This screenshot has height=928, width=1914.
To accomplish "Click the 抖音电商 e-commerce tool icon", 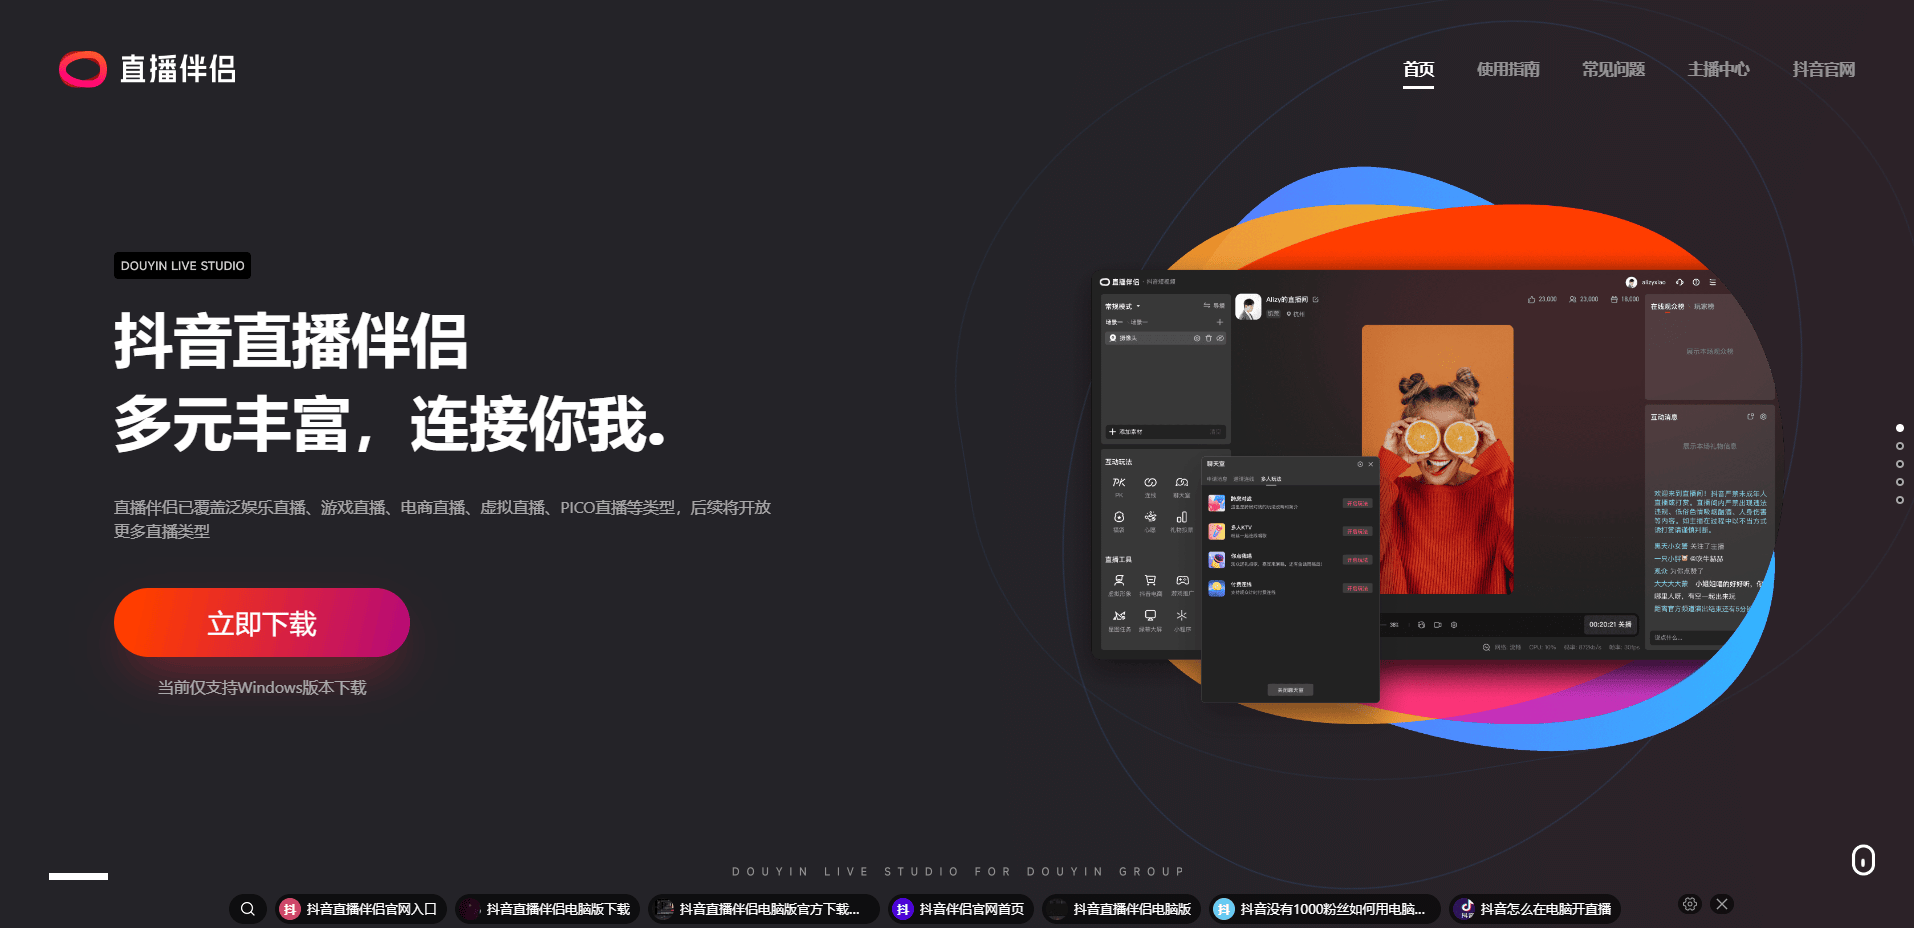I will (1150, 580).
